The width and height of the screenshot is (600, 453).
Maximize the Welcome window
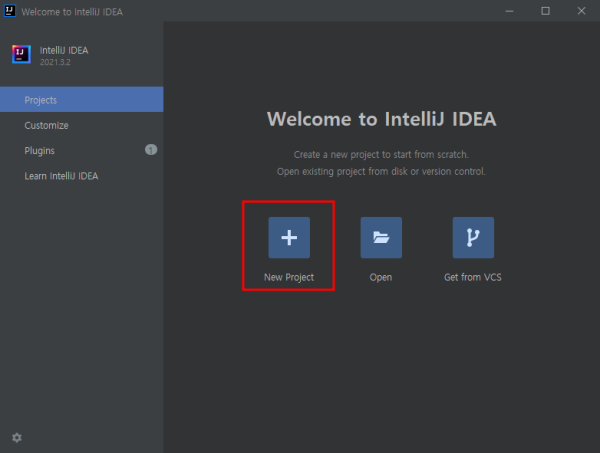coord(545,11)
